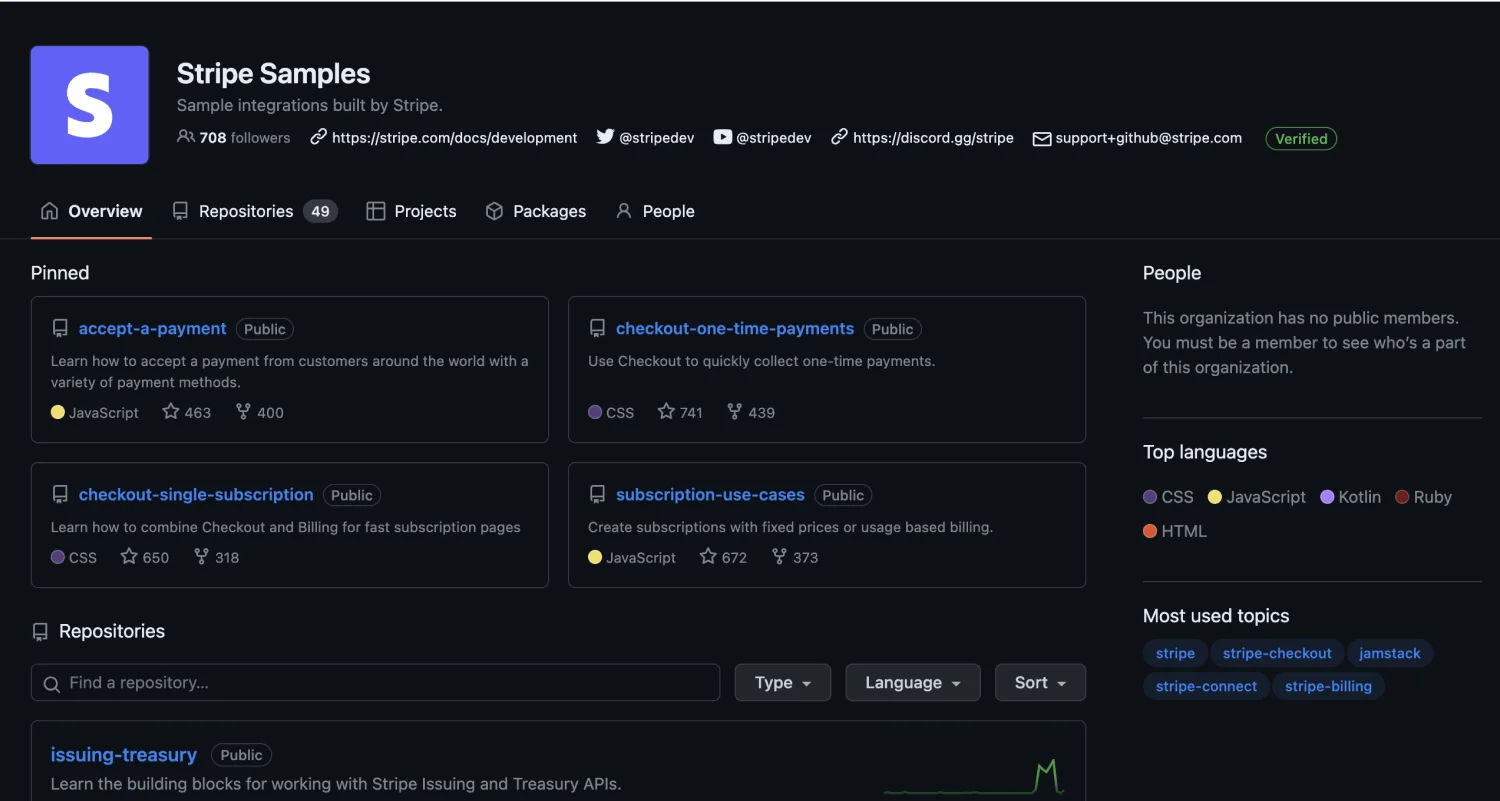Filter by JavaScript in Top languages
The image size is (1500, 801).
(1257, 497)
